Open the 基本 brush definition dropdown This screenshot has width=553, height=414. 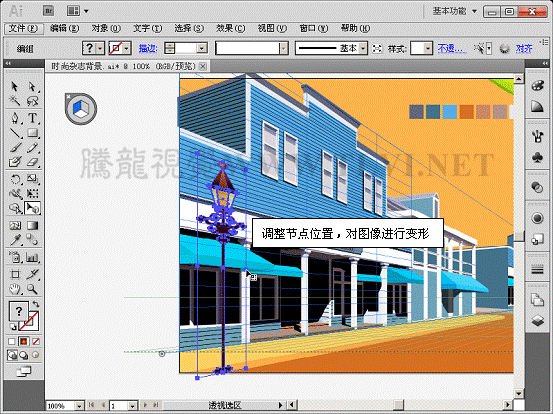363,48
